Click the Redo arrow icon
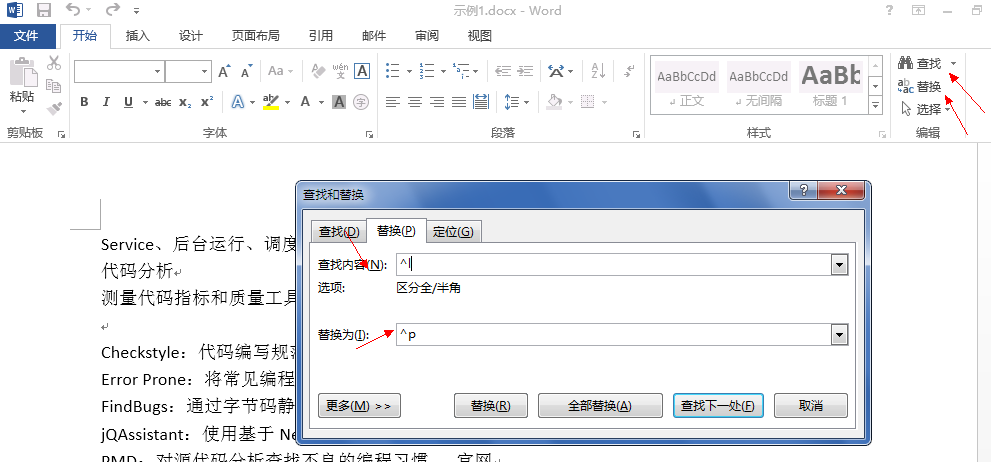The width and height of the screenshot is (991, 462). click(x=112, y=10)
